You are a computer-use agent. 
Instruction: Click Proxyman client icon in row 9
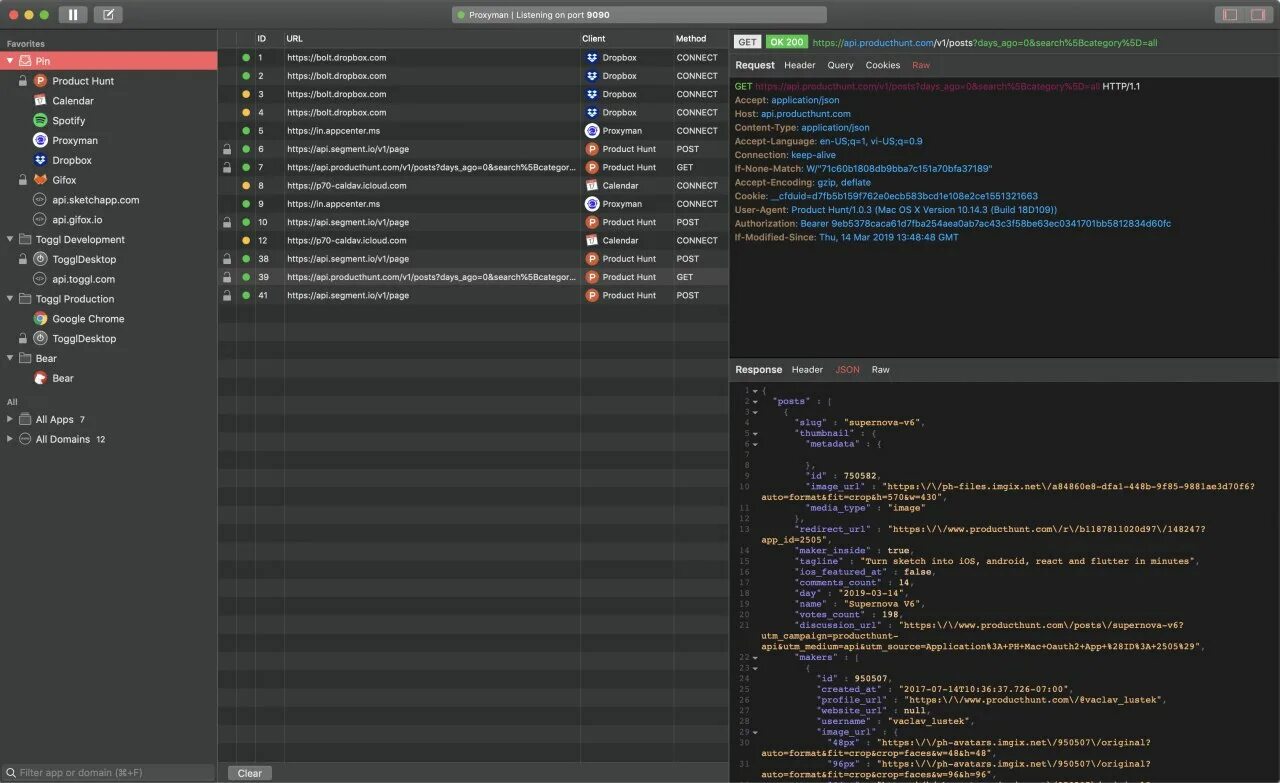click(x=592, y=204)
